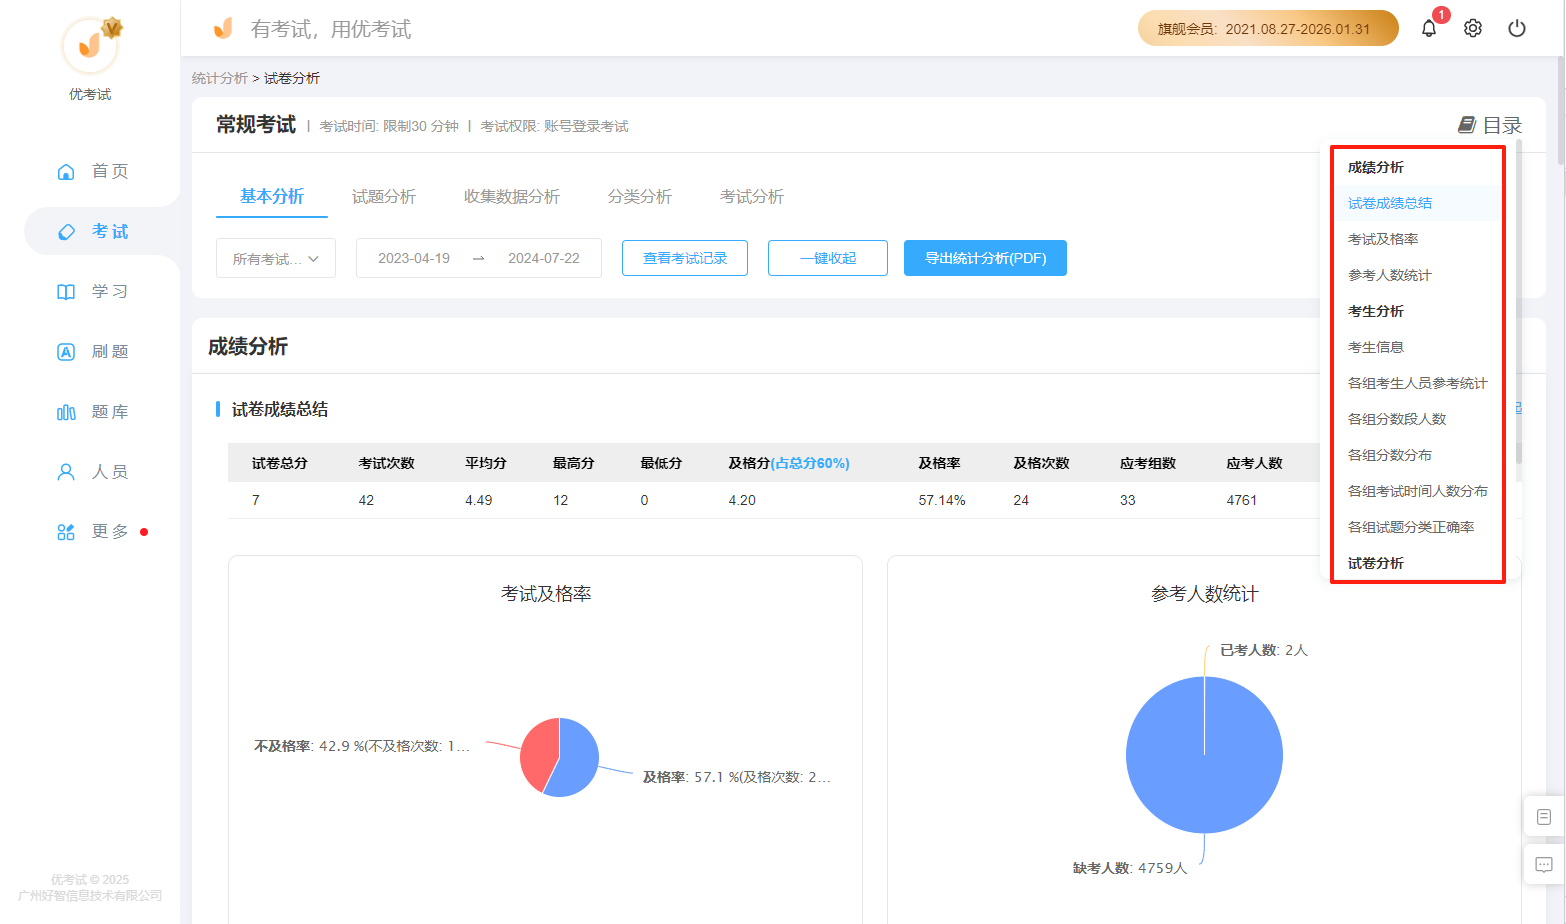Open the document floating icon
1566x924 pixels.
(1544, 817)
